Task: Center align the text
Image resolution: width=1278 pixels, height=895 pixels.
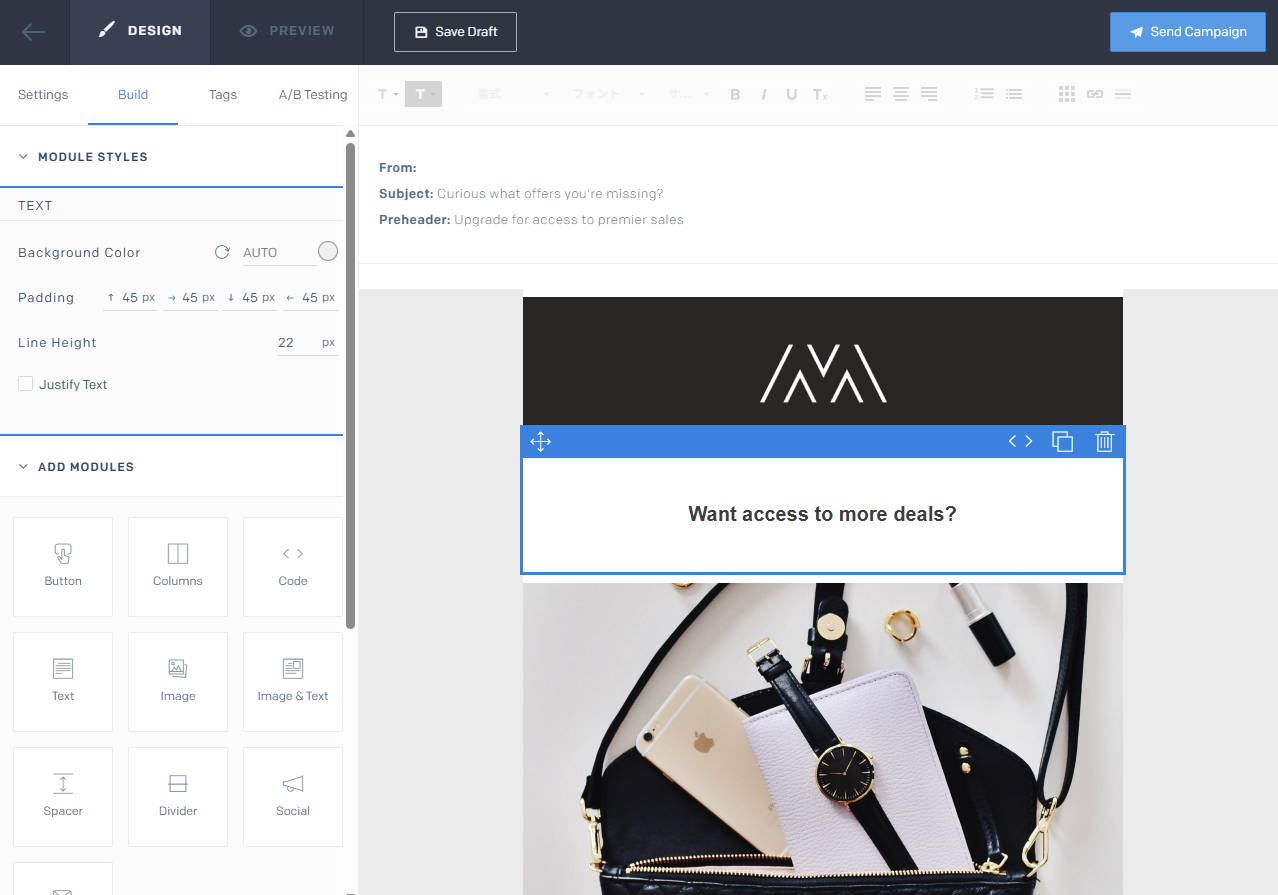Action: click(901, 94)
